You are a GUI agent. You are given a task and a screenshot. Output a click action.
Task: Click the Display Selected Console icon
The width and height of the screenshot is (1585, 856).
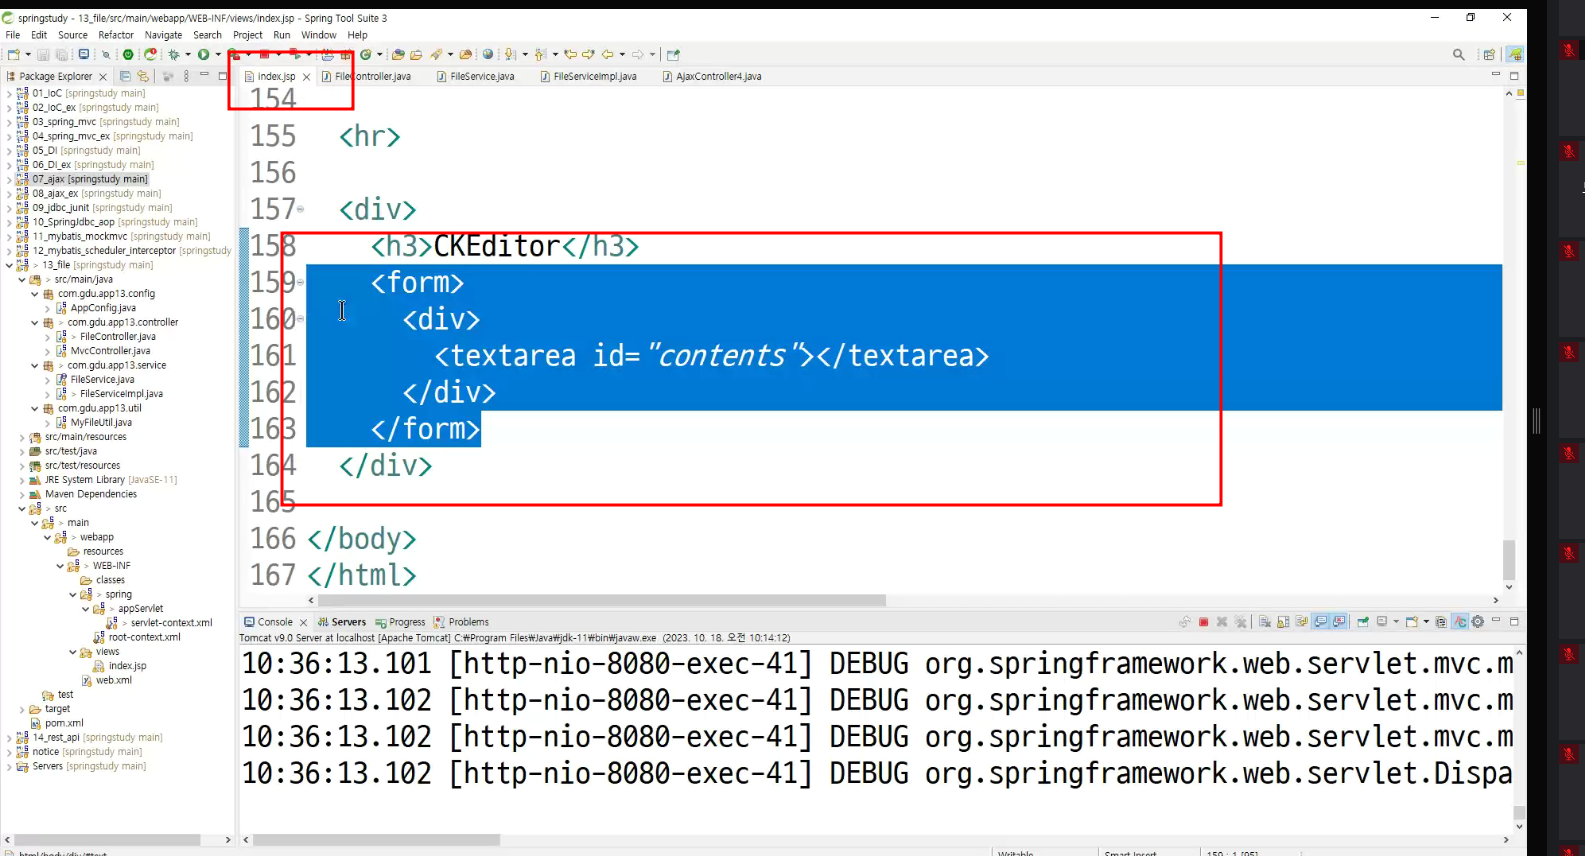1382,621
